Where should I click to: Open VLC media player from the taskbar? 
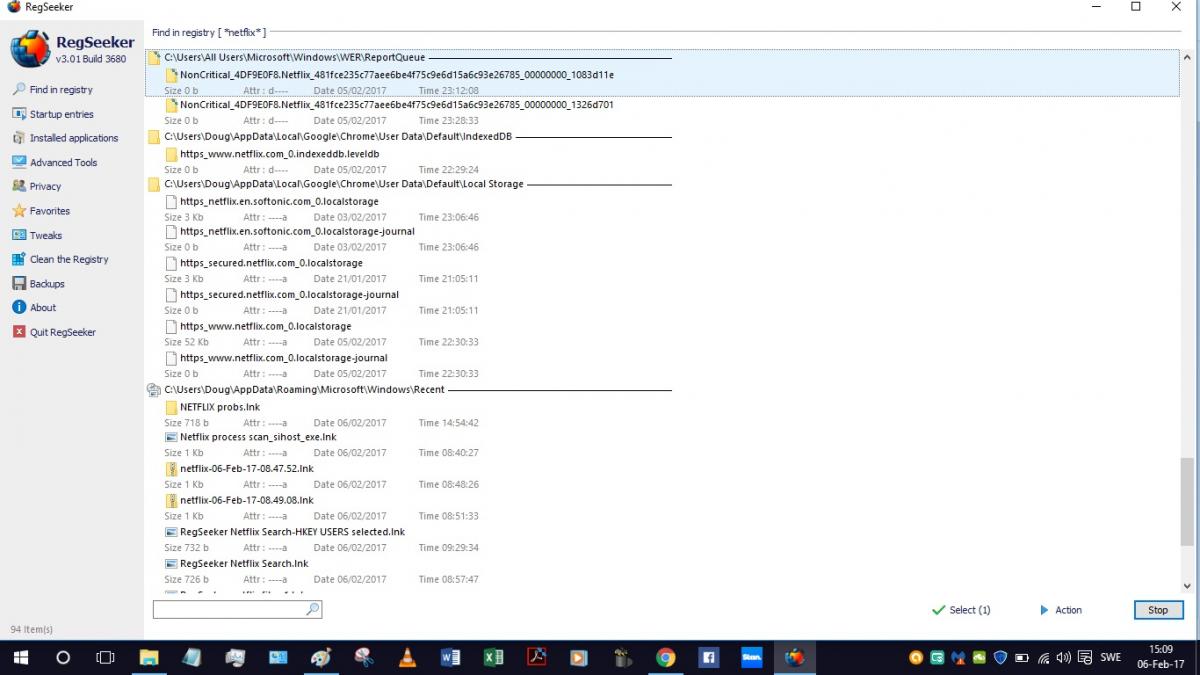[407, 657]
